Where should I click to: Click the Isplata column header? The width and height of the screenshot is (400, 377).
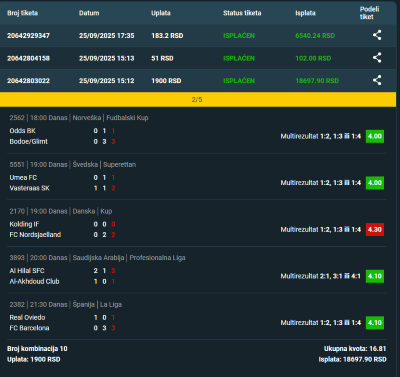click(x=305, y=13)
